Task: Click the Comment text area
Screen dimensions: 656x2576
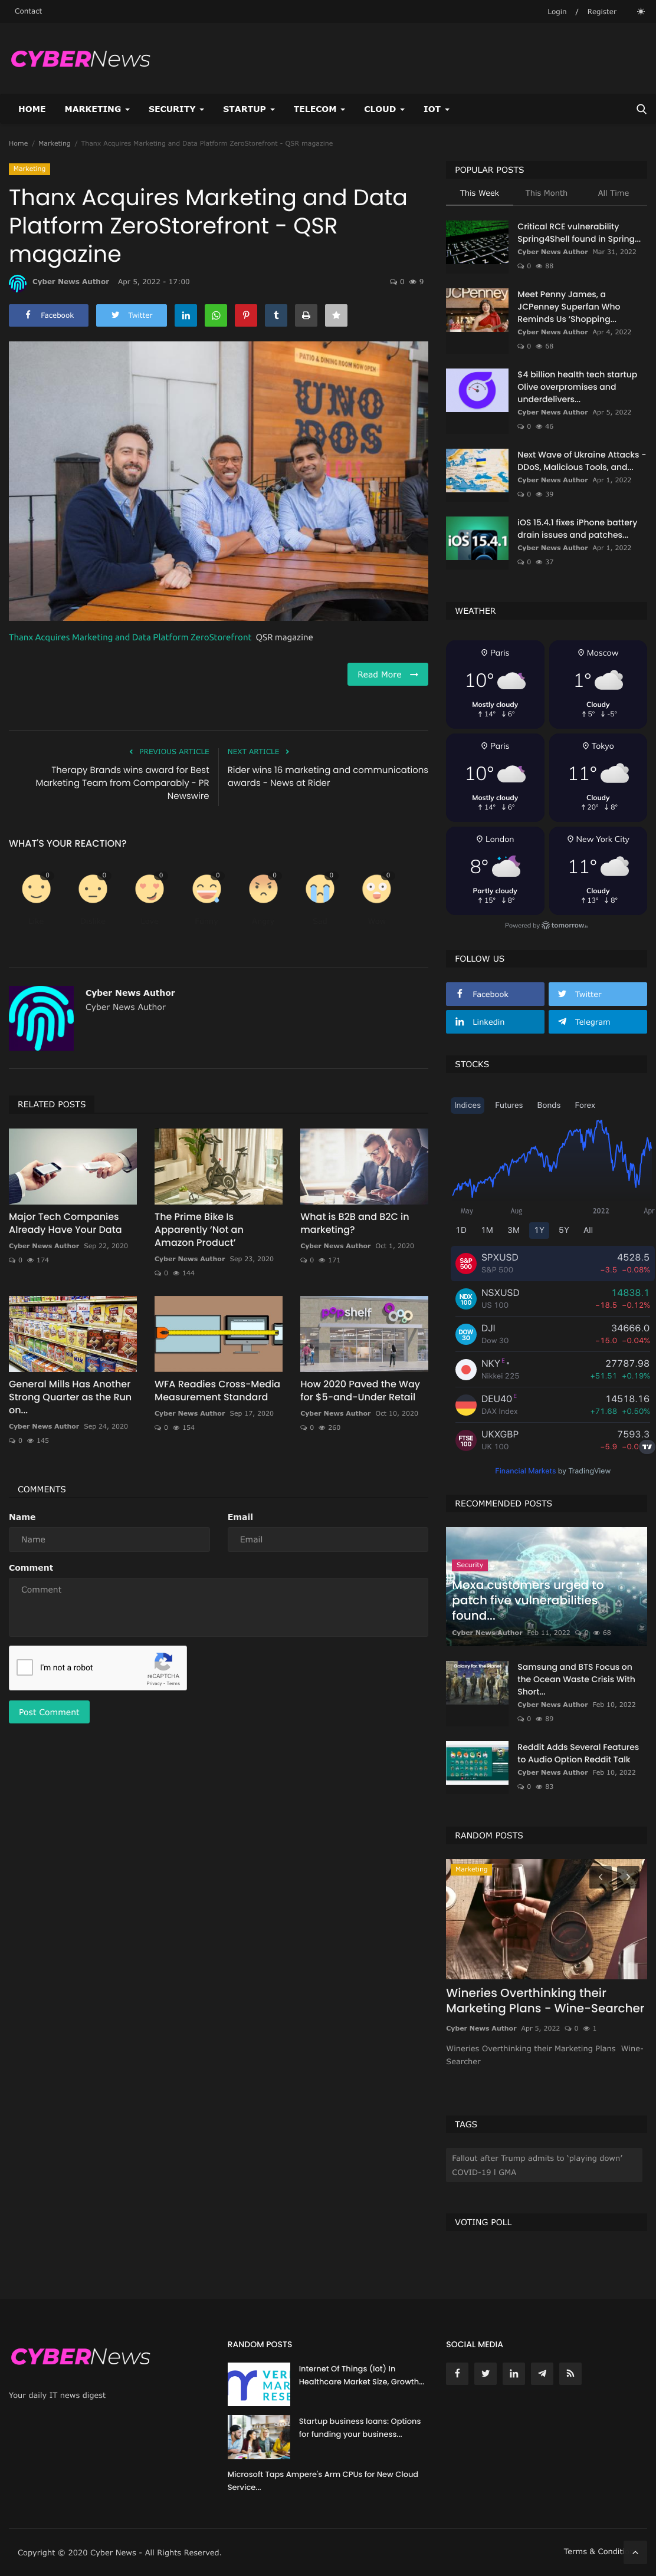Action: (218, 1607)
